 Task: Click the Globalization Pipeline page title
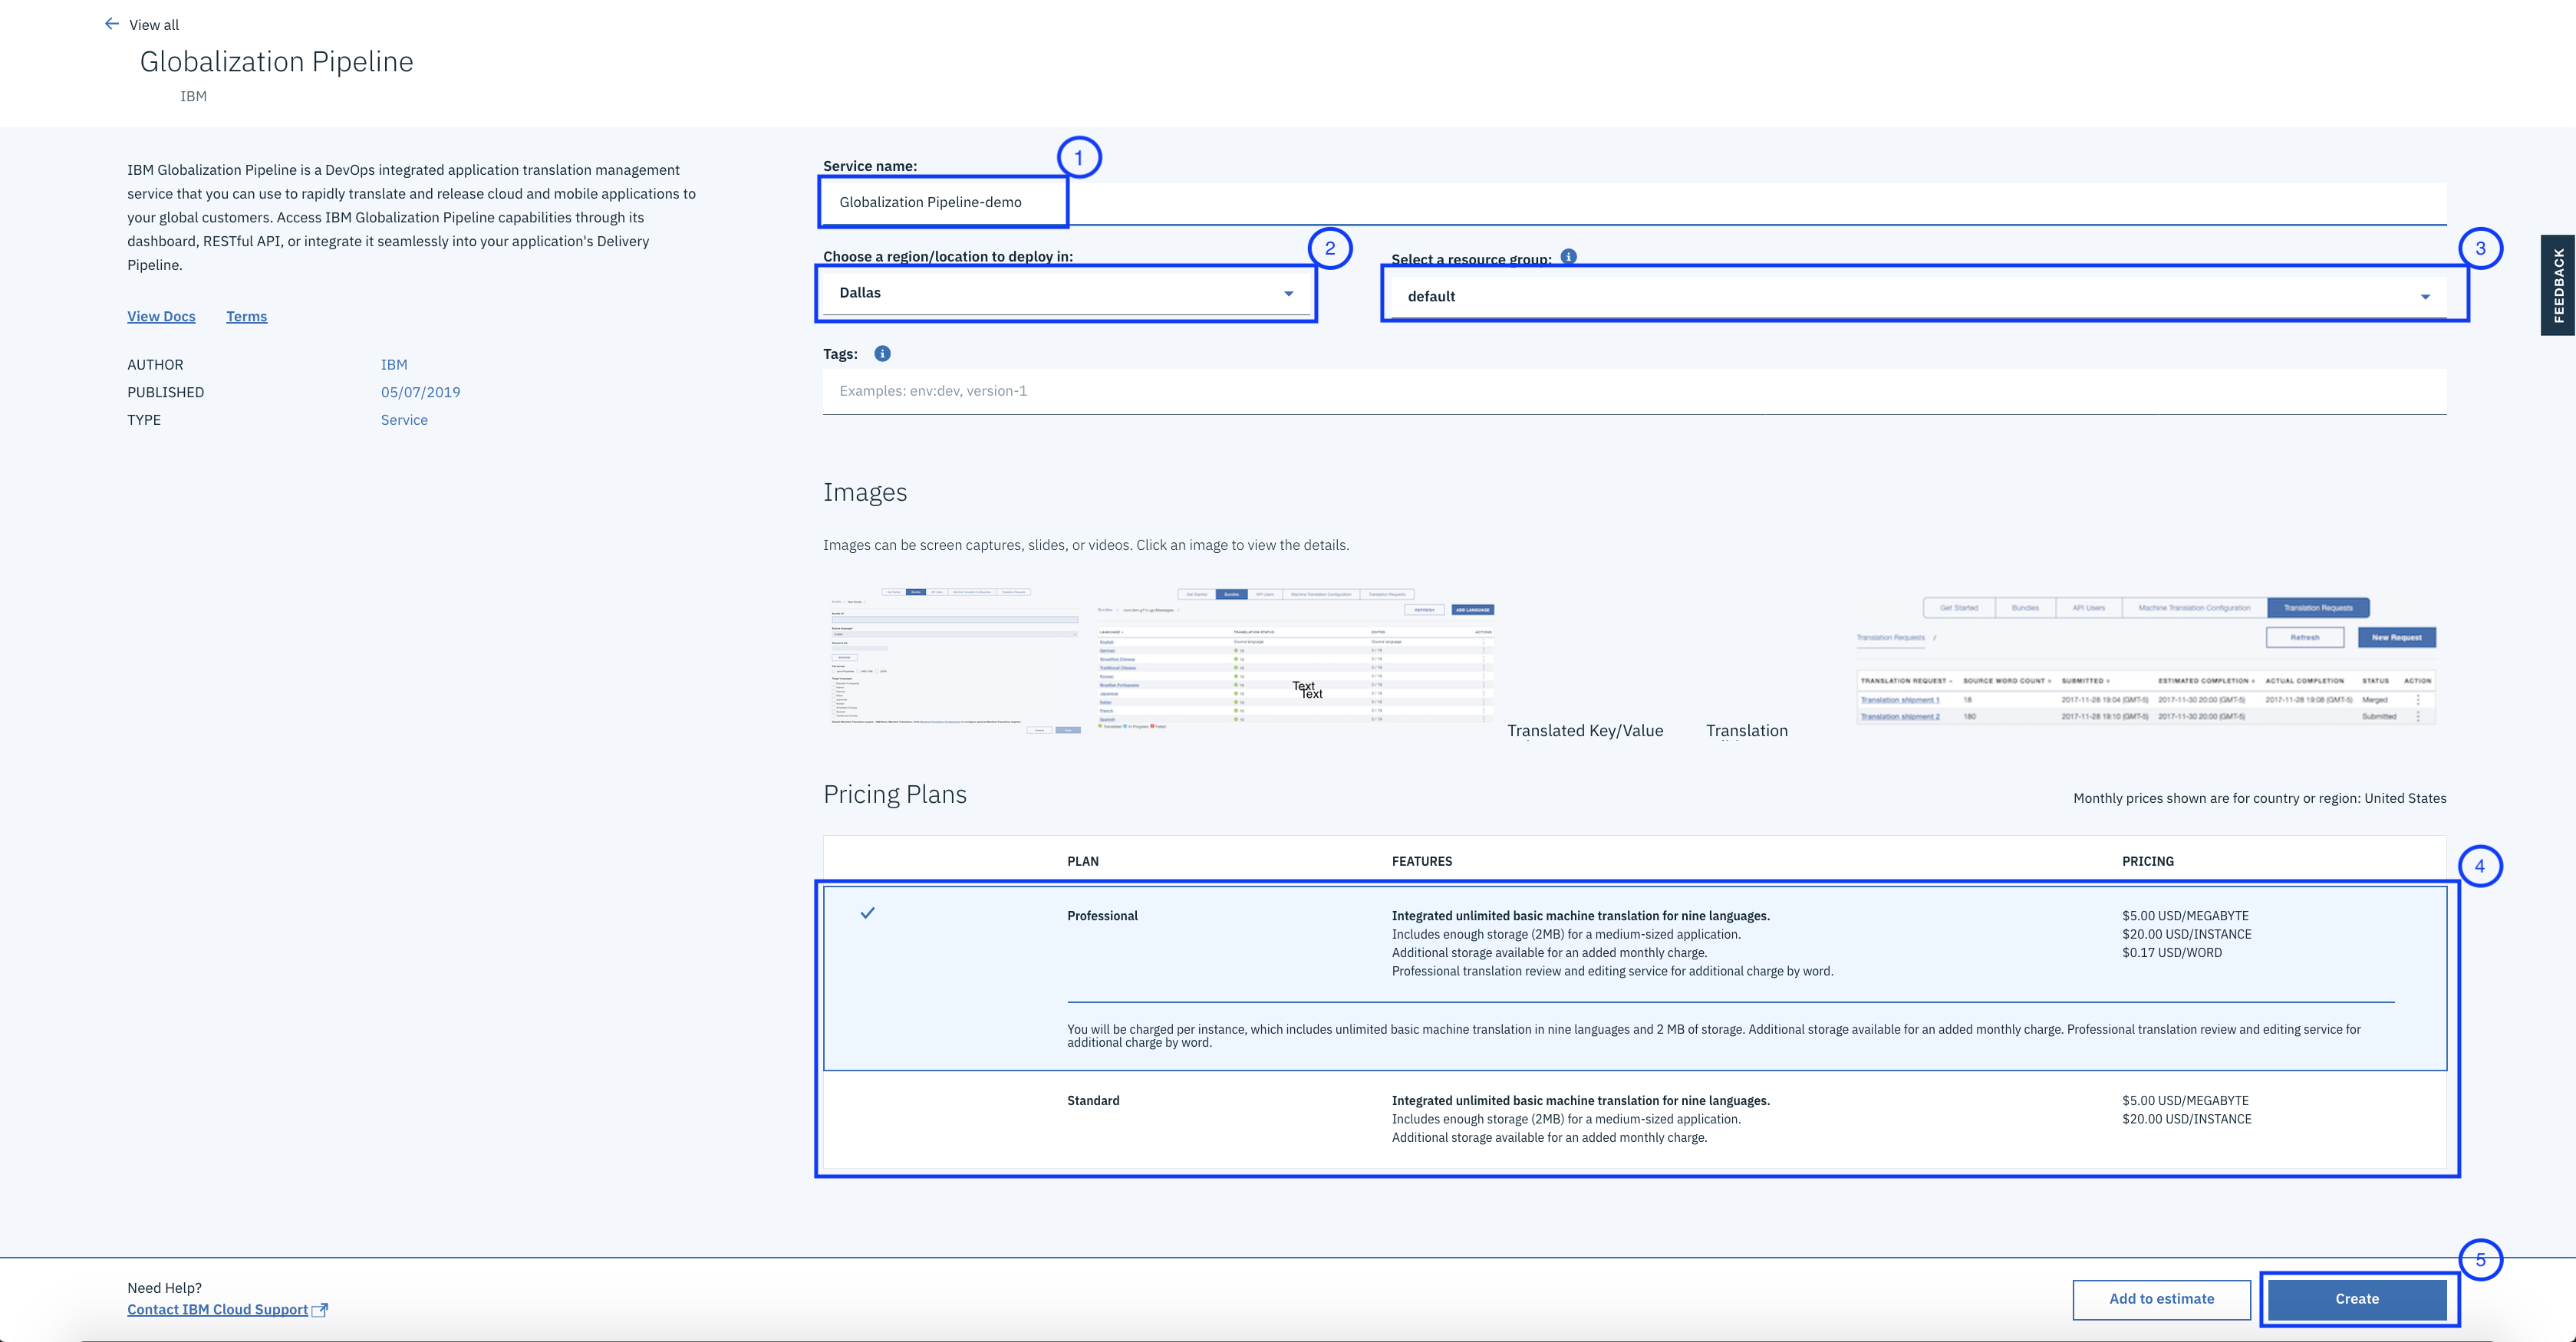click(276, 62)
